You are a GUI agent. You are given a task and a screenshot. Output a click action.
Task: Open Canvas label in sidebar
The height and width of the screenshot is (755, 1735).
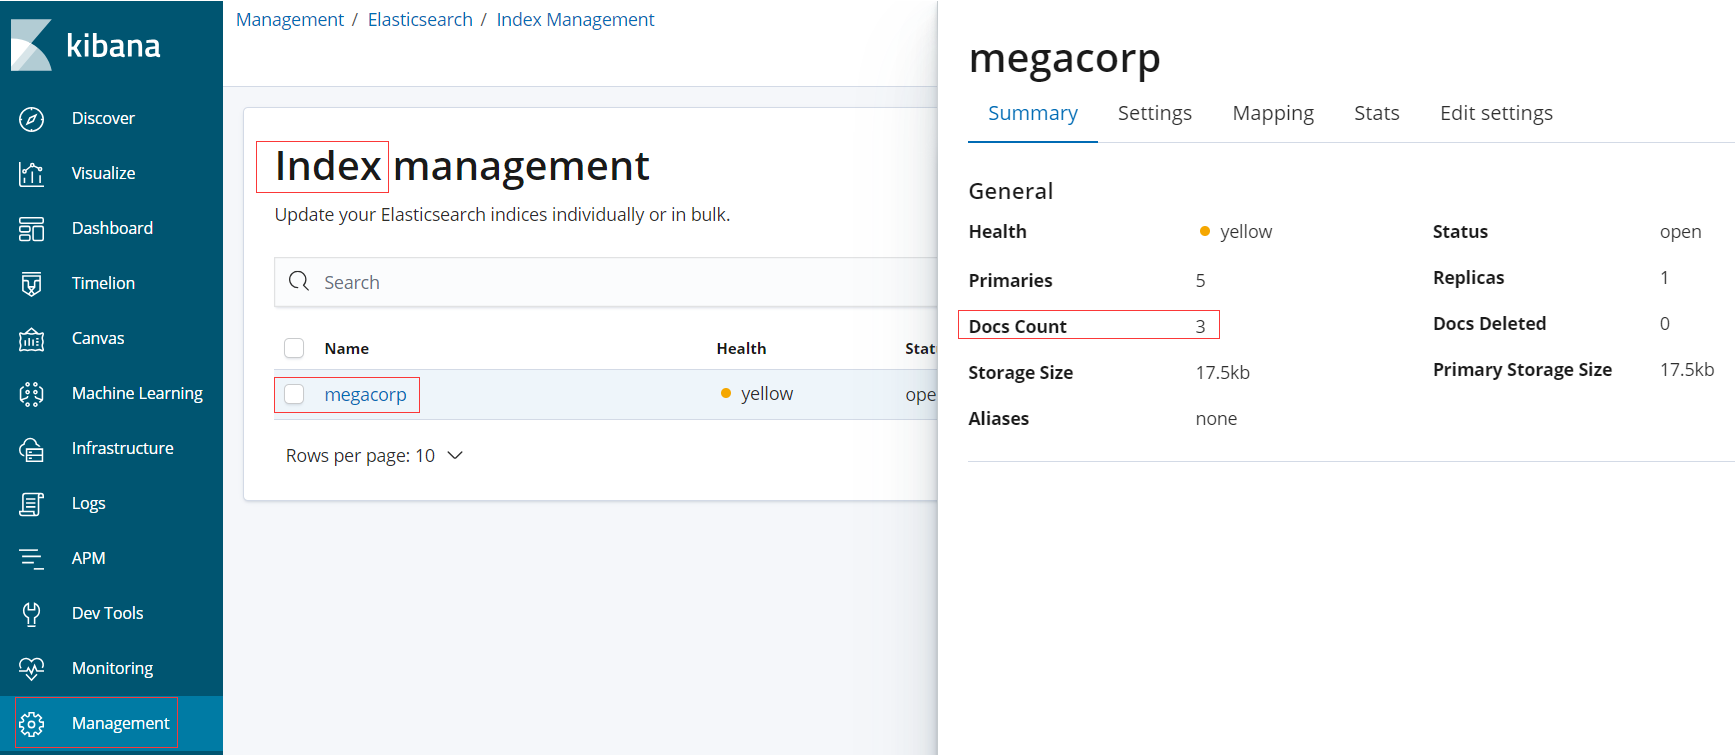coord(98,338)
